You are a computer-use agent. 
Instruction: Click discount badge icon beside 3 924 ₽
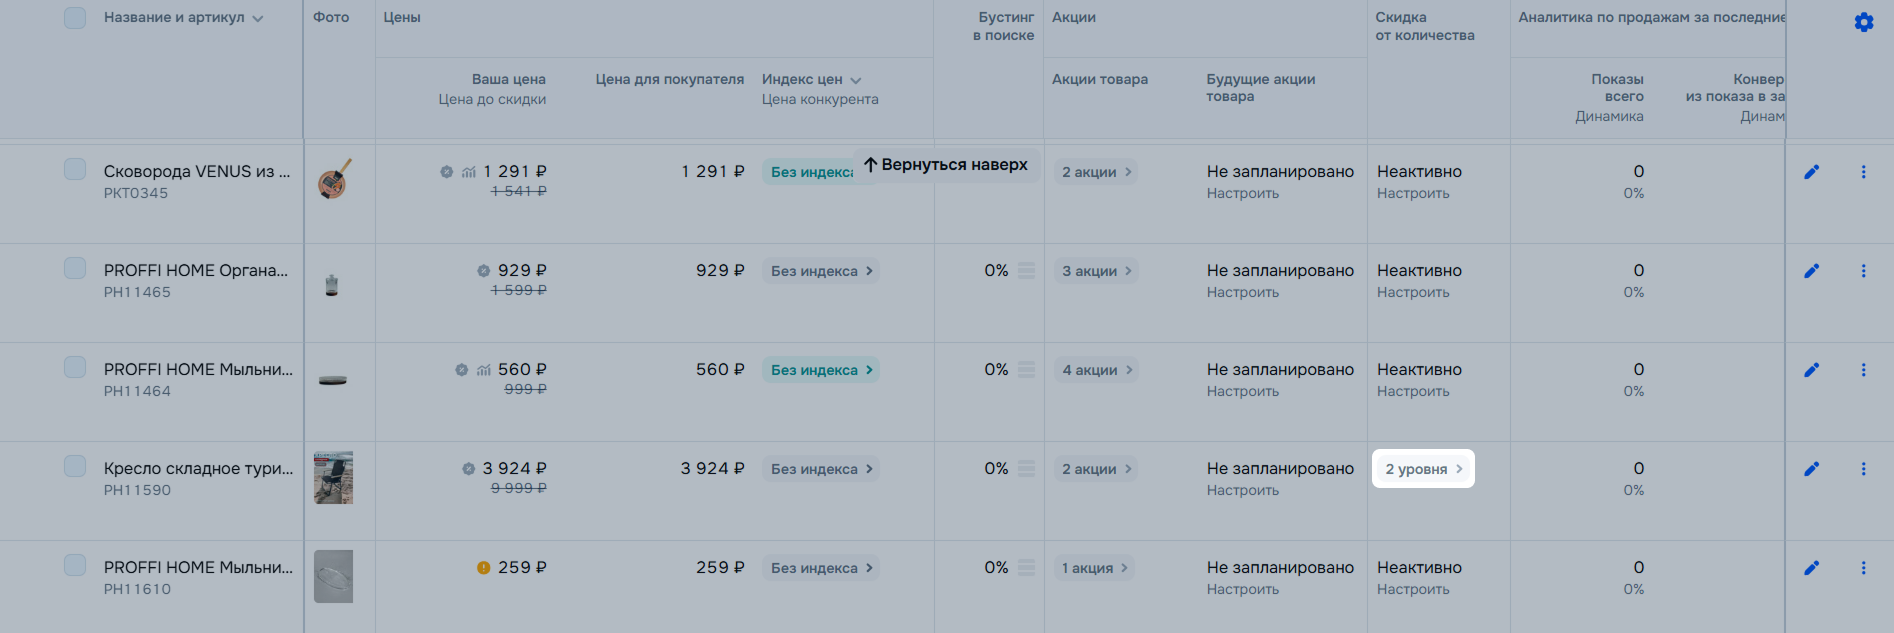[x=468, y=469]
